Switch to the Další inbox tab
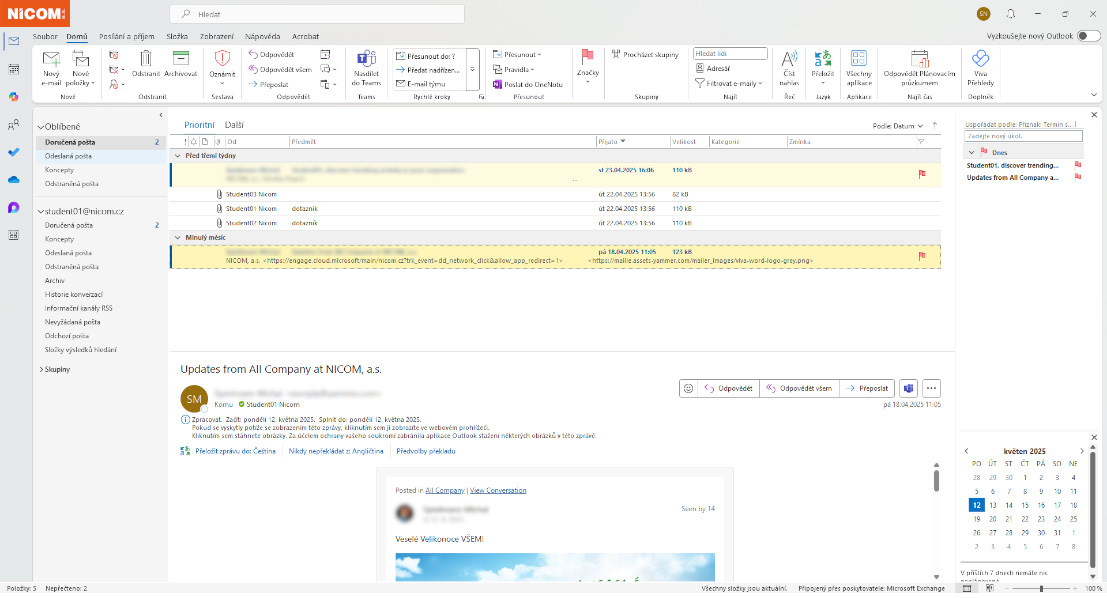Image resolution: width=1107 pixels, height=598 pixels. [x=234, y=125]
